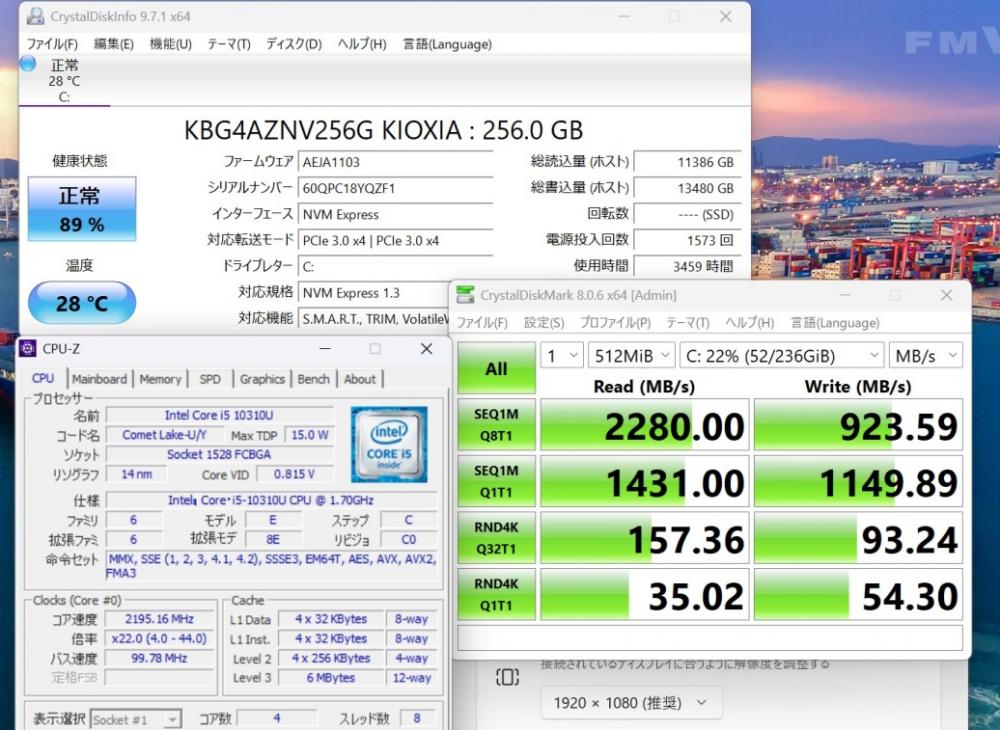Open the C: 22% drive selection dropdown
This screenshot has height=730, width=1000.
782,355
